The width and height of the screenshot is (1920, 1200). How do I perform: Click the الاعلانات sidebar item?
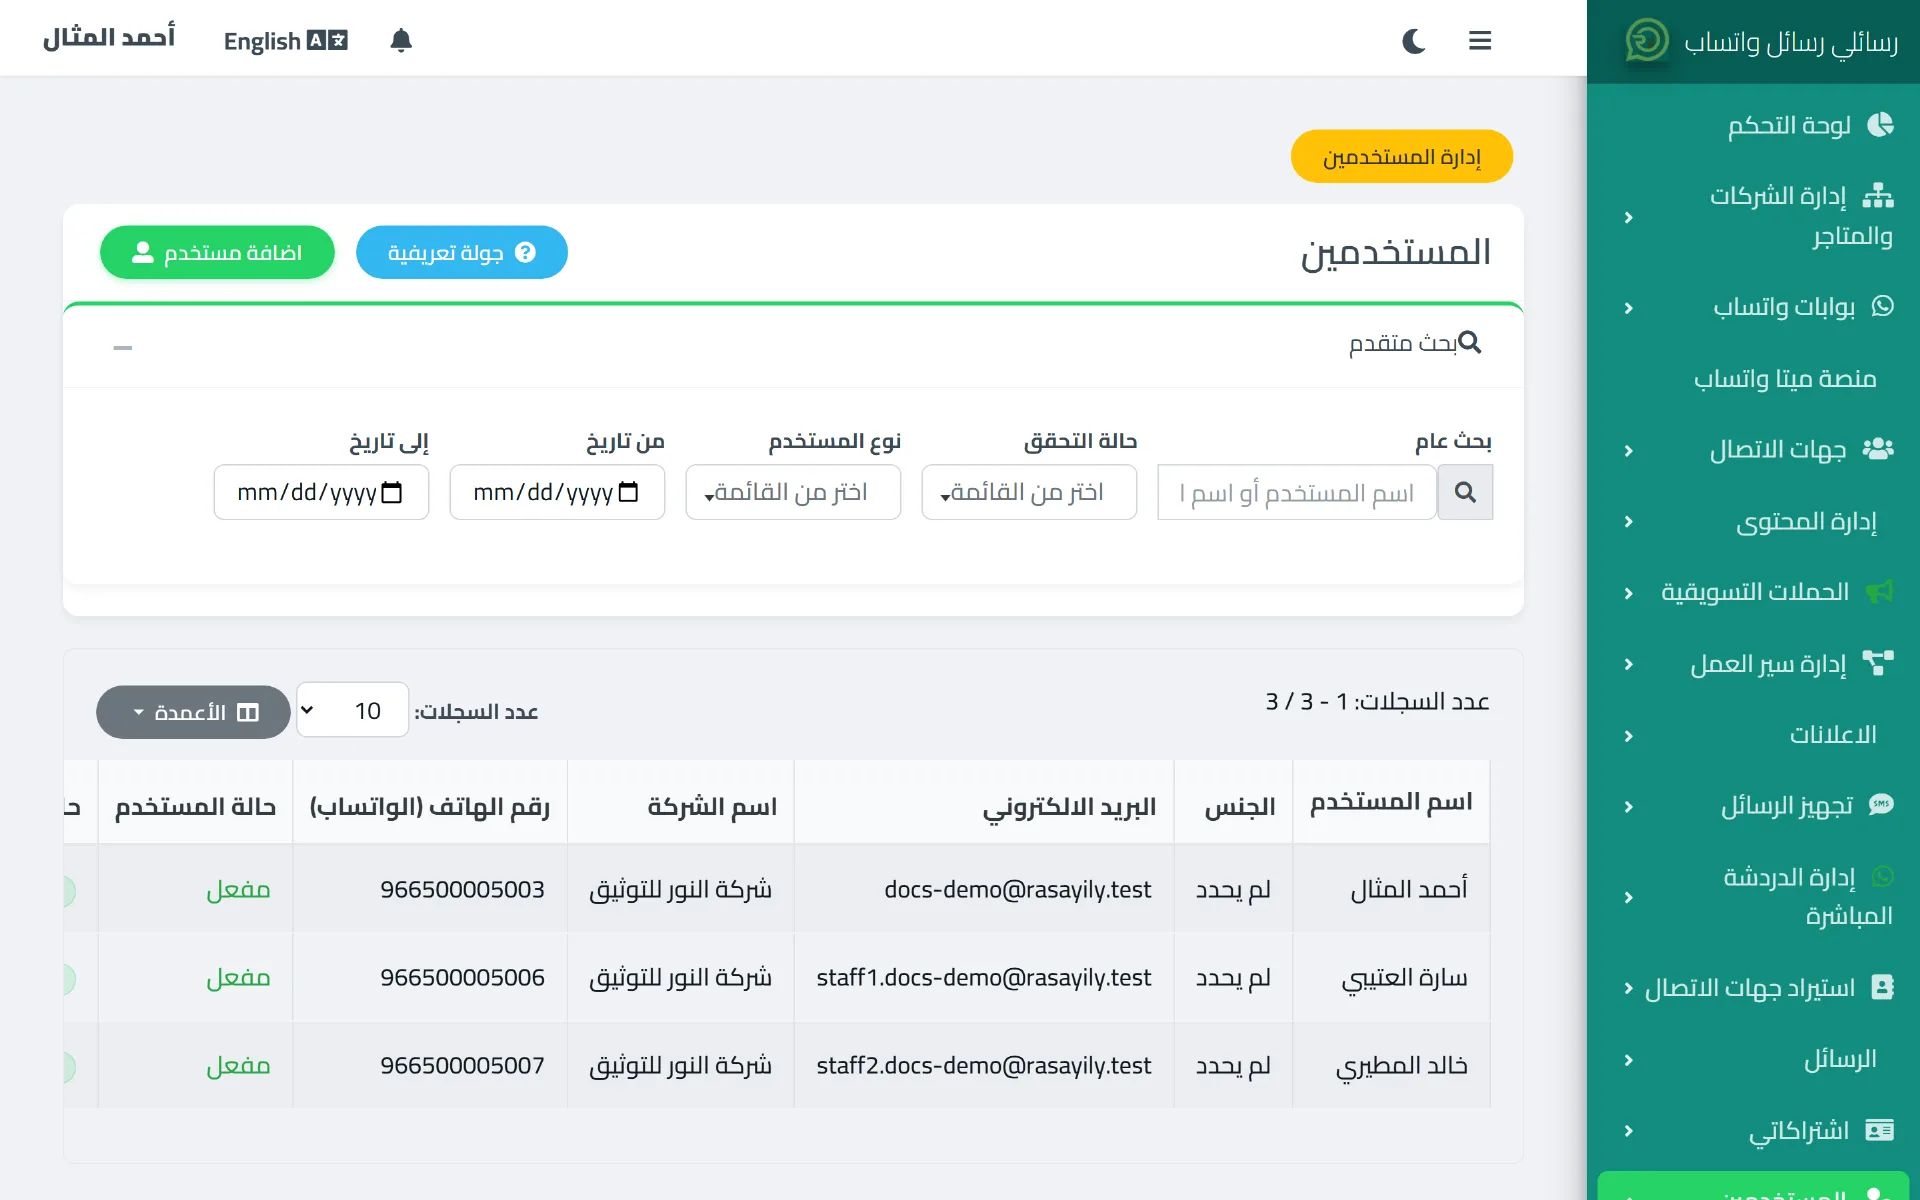(1752, 735)
